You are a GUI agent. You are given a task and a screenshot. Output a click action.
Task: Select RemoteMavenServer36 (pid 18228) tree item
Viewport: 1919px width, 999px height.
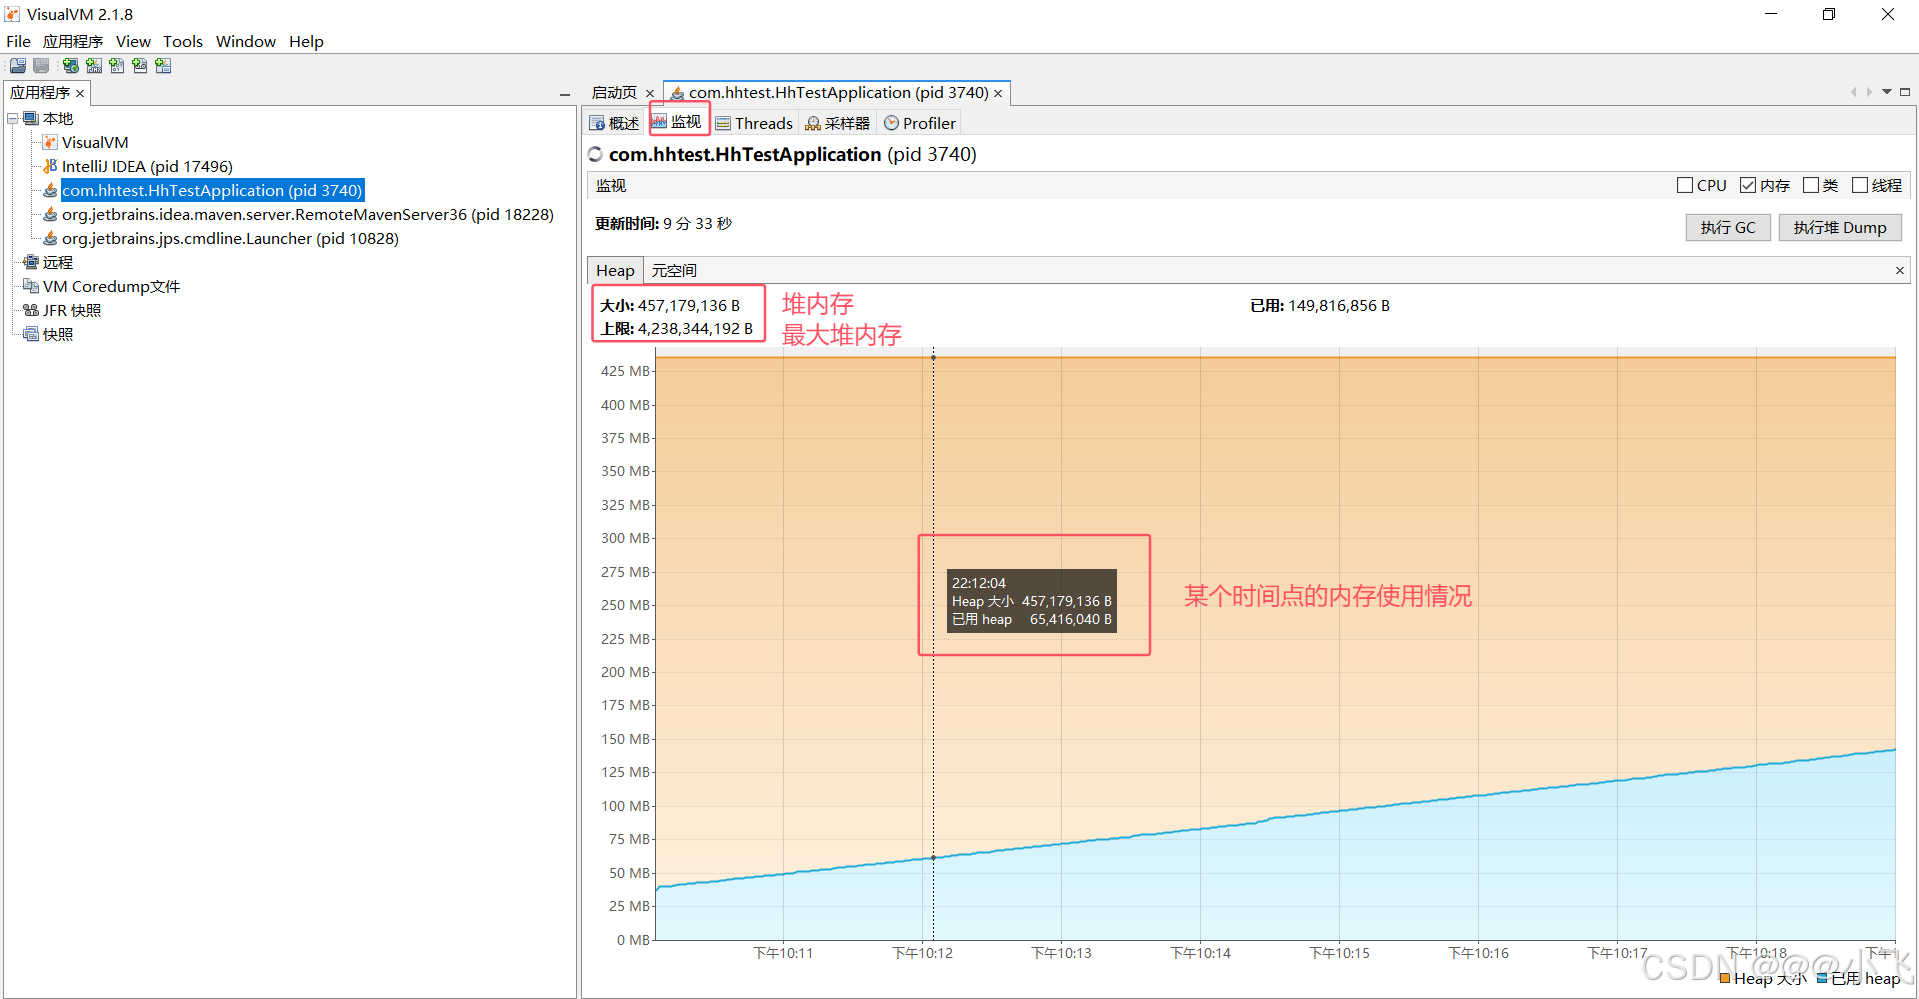click(308, 215)
